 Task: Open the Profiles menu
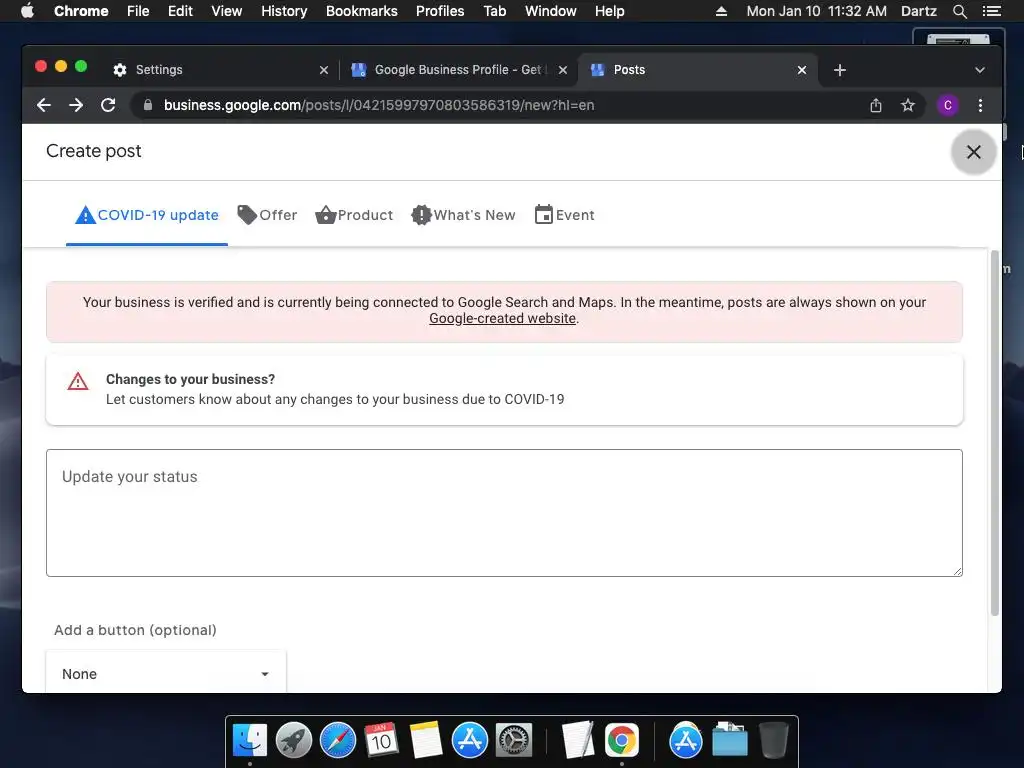click(x=440, y=11)
